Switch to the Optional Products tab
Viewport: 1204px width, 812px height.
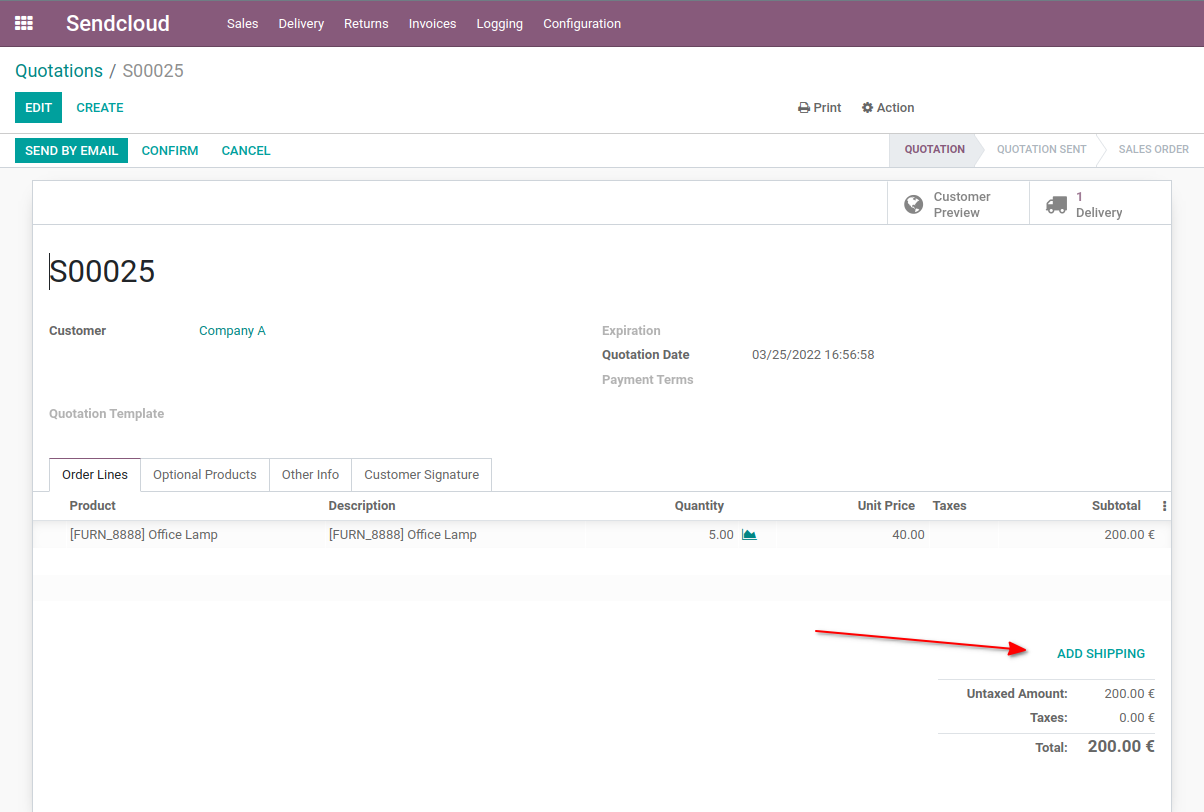[x=205, y=475]
